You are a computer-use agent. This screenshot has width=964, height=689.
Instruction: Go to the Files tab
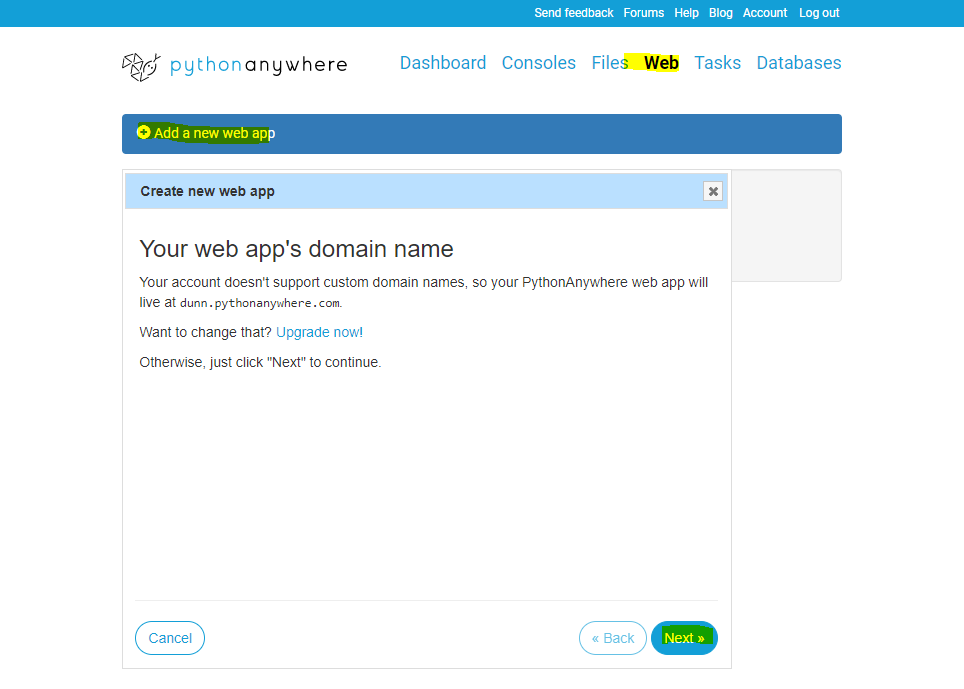609,63
